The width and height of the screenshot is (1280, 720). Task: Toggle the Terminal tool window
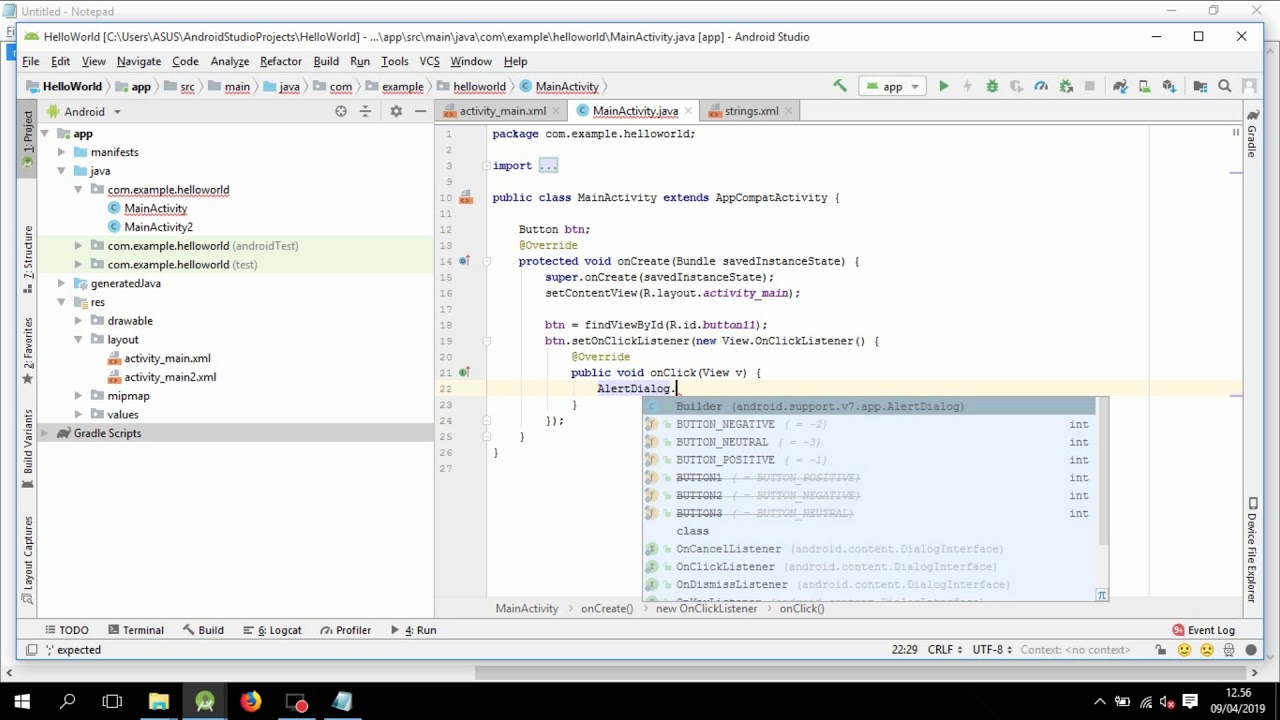coord(135,630)
